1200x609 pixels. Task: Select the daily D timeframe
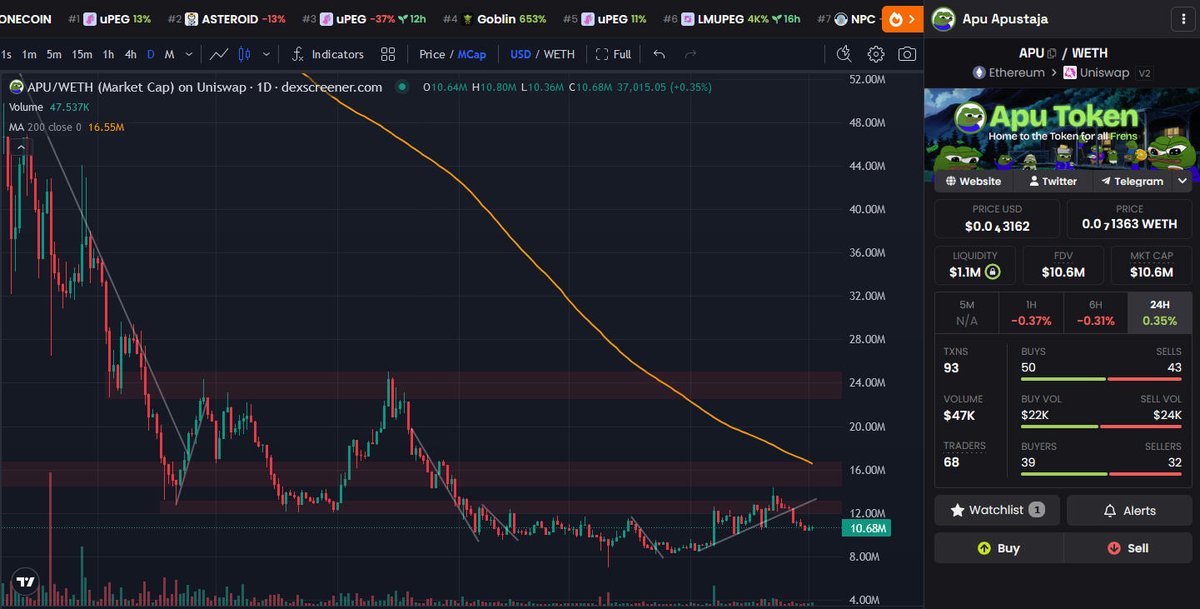[x=151, y=54]
